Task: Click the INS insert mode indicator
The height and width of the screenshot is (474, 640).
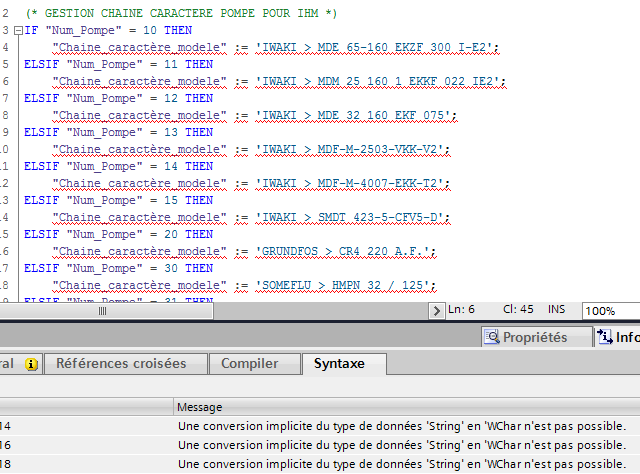Action: tap(557, 310)
